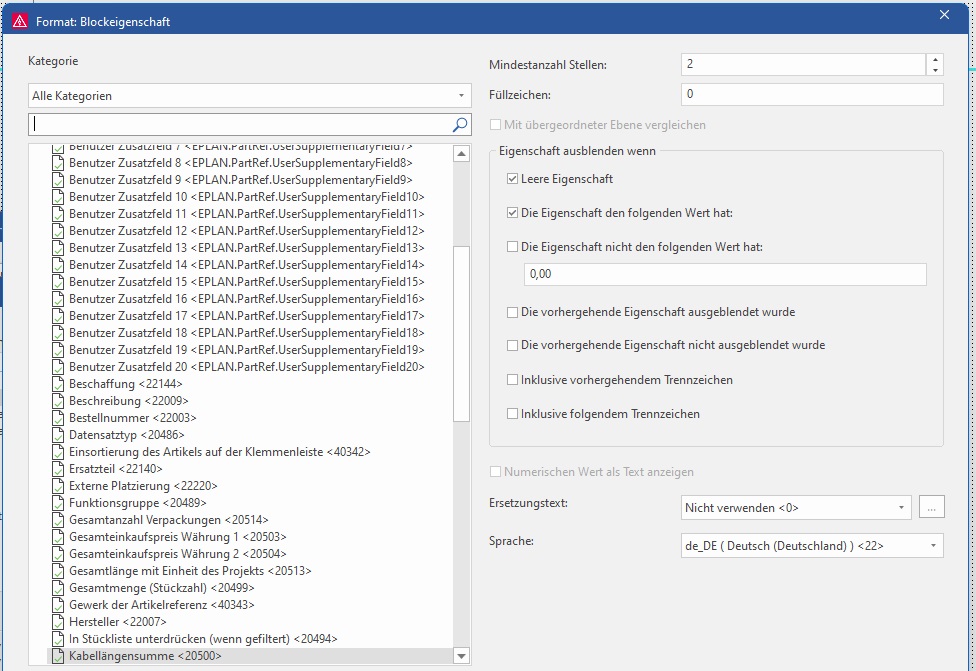Click the icon beside Bestellnummer <22003>
Image resolution: width=976 pixels, height=671 pixels.
tap(58, 418)
